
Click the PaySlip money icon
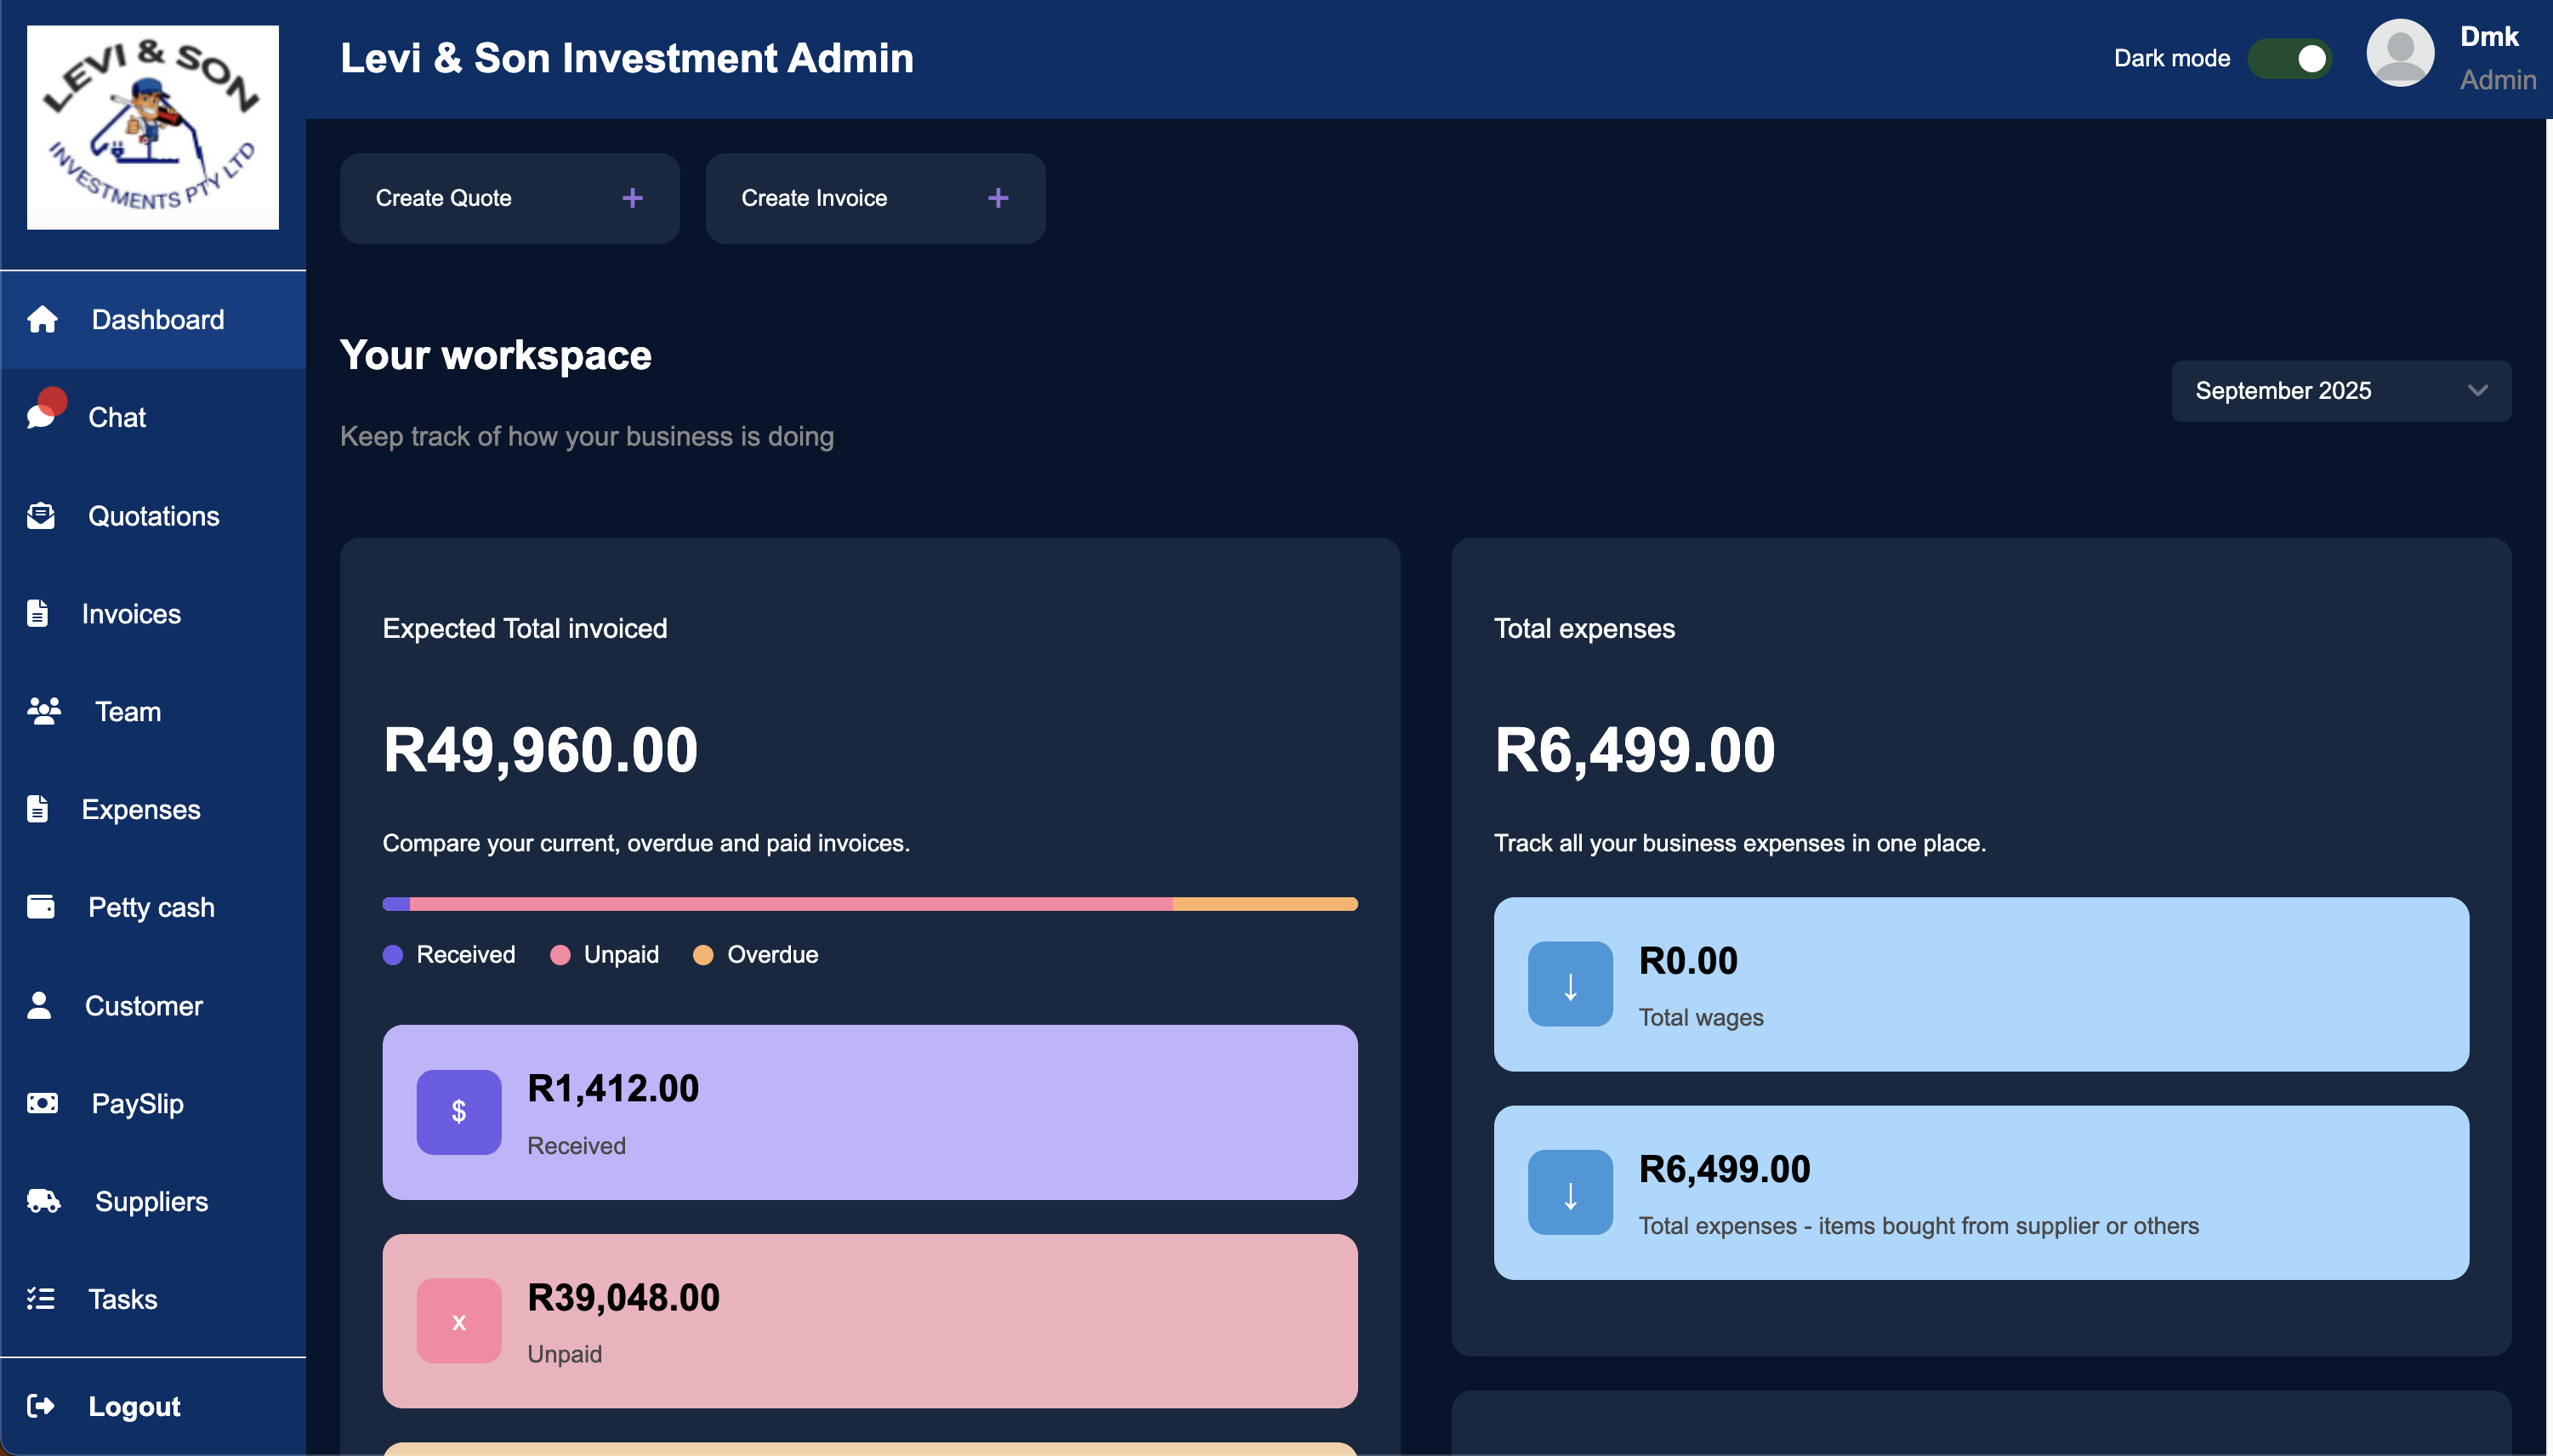[x=42, y=1103]
